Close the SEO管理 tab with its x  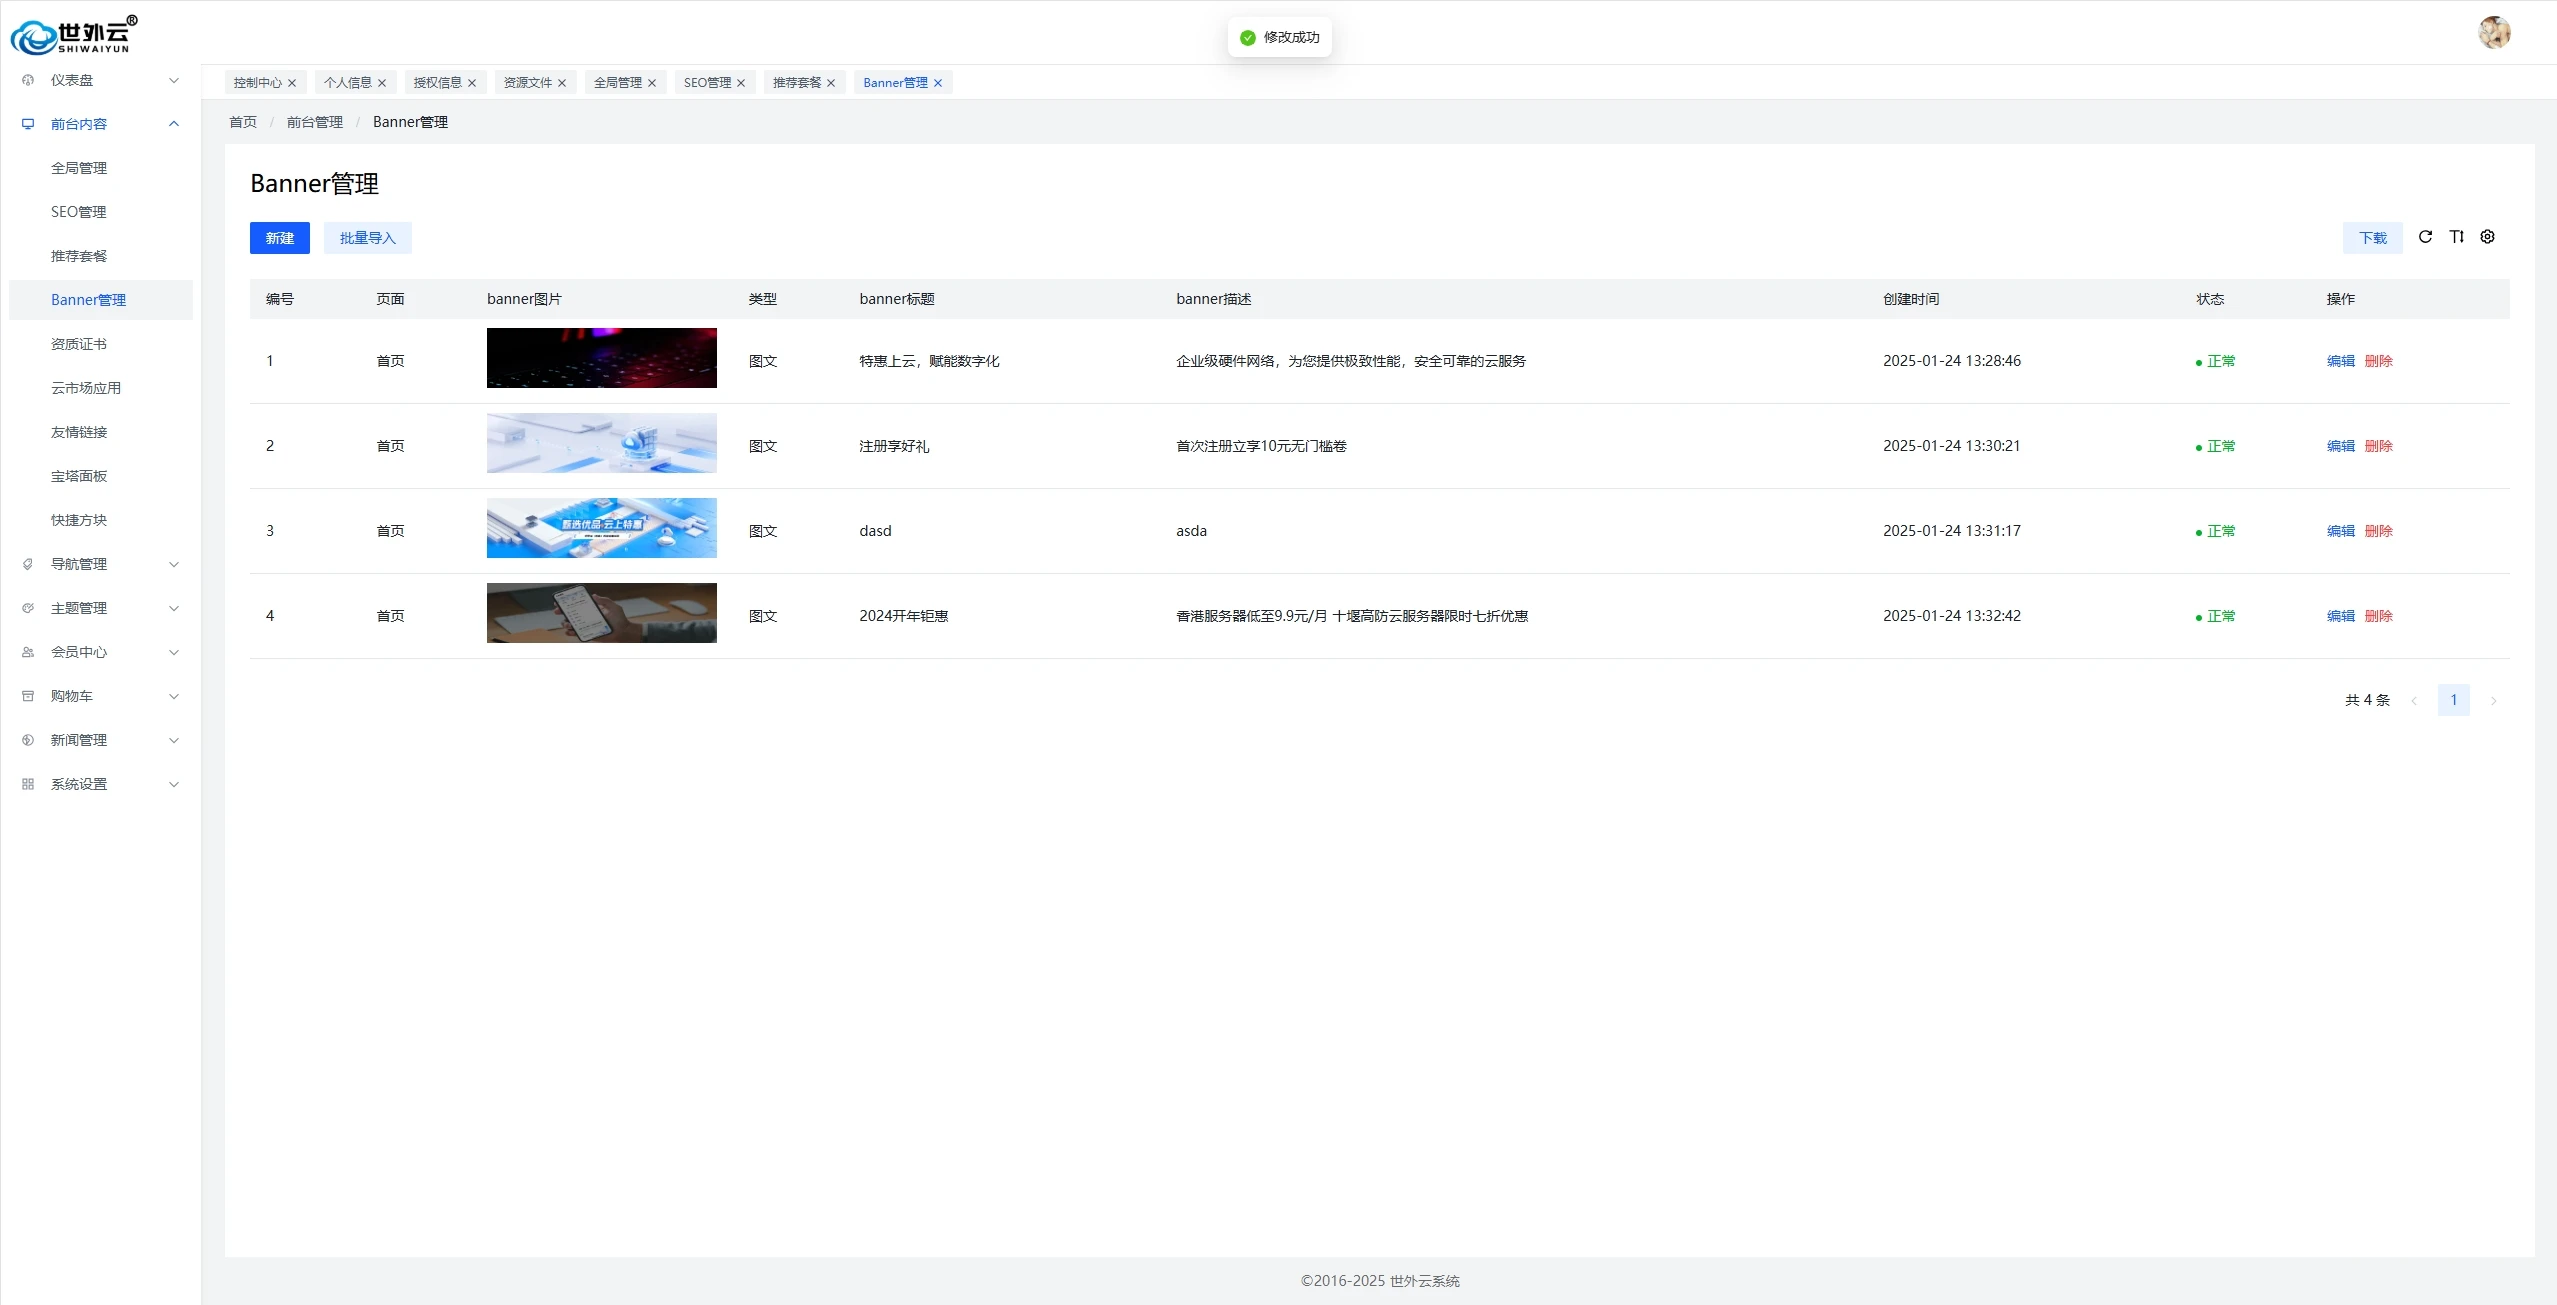point(741,83)
